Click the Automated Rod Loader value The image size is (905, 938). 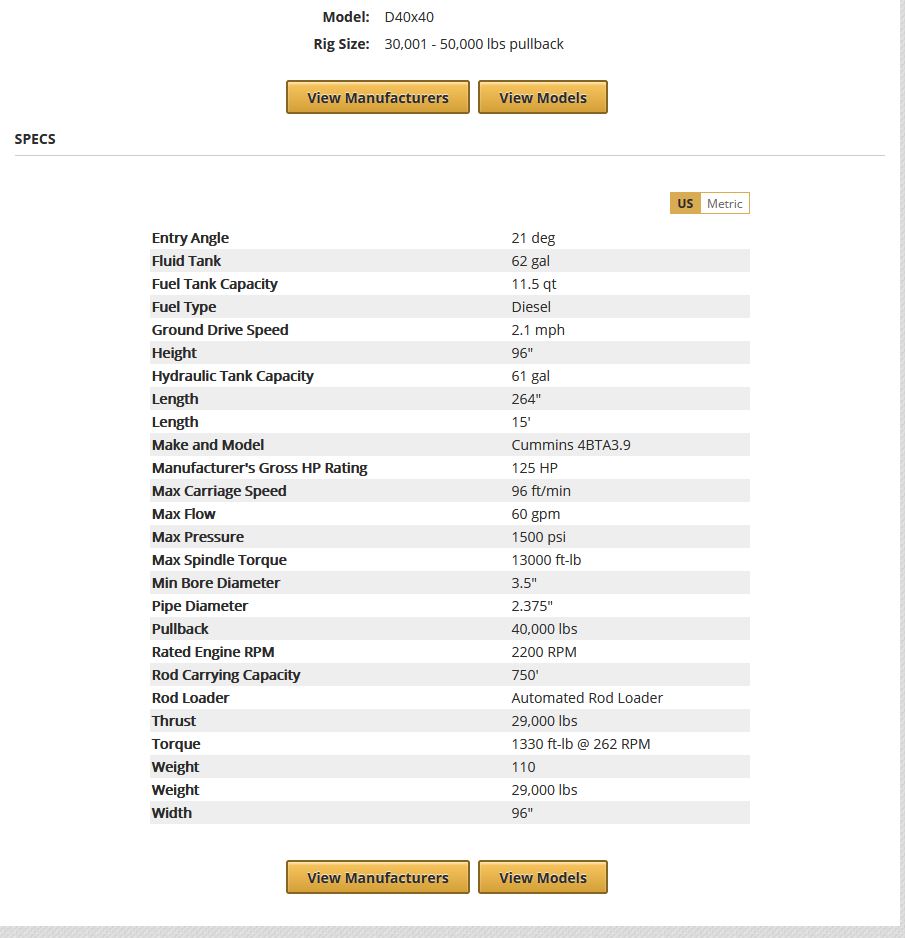point(587,698)
